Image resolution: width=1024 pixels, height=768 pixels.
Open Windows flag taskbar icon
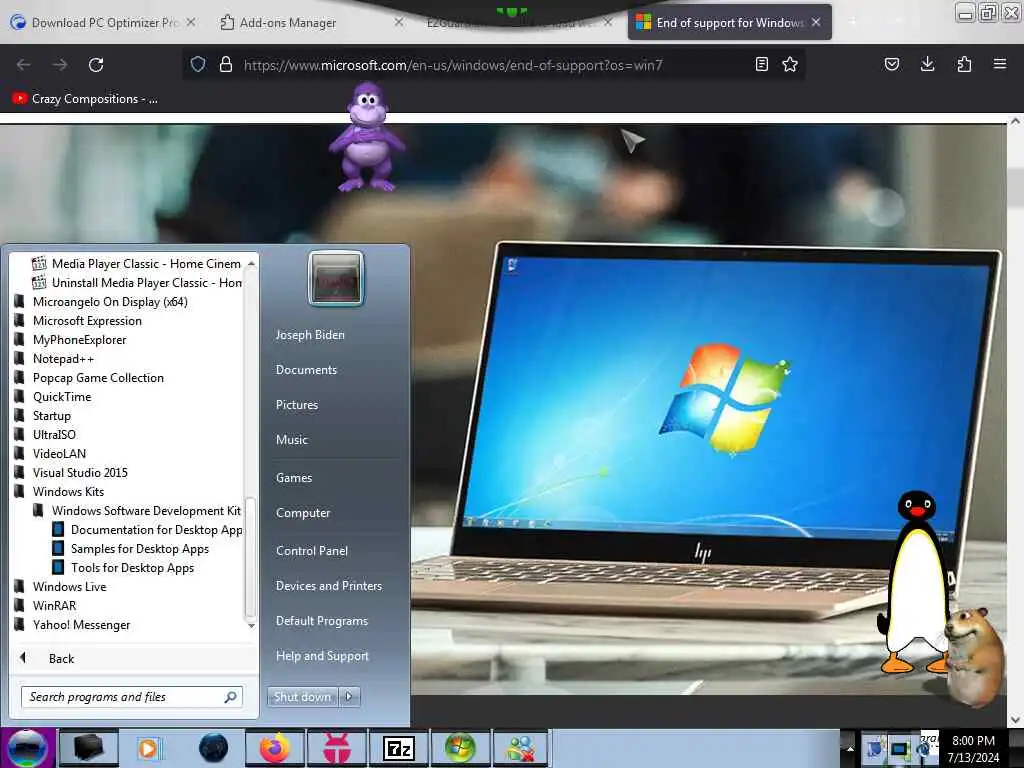(x=460, y=748)
